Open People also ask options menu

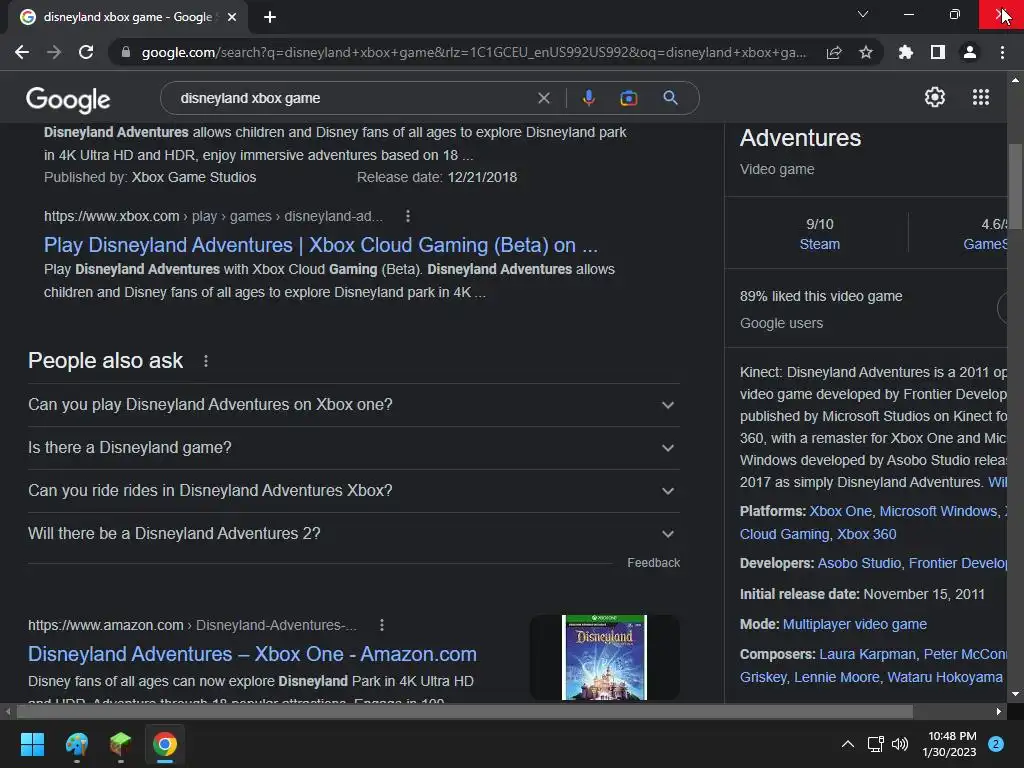click(x=206, y=361)
